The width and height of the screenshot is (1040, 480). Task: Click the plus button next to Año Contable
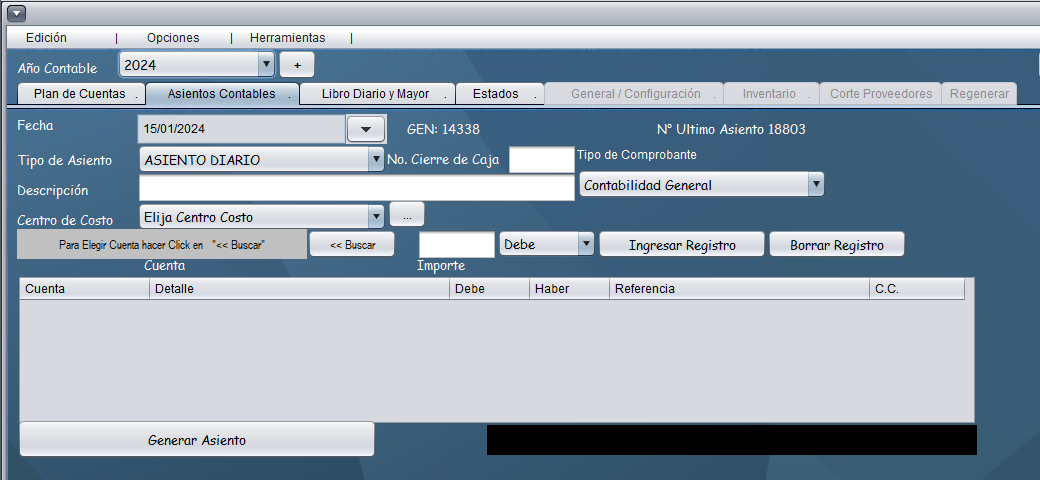pos(297,65)
